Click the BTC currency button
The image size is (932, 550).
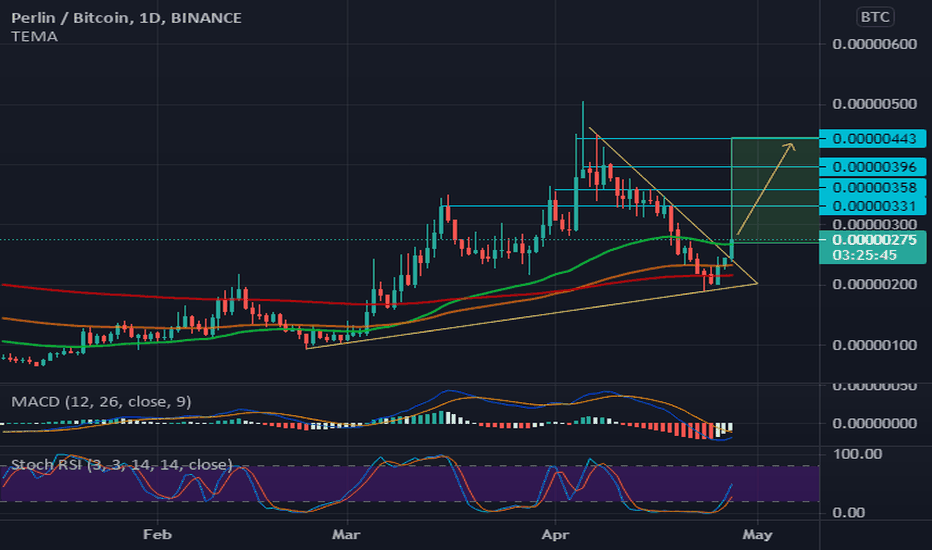tap(875, 17)
